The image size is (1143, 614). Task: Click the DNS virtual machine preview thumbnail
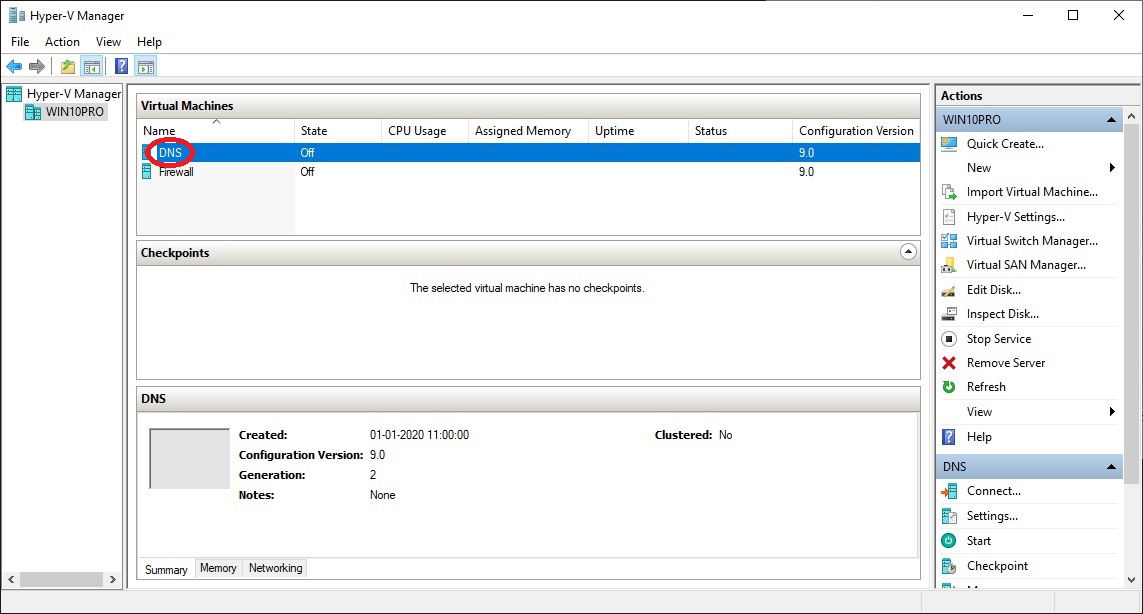(190, 459)
